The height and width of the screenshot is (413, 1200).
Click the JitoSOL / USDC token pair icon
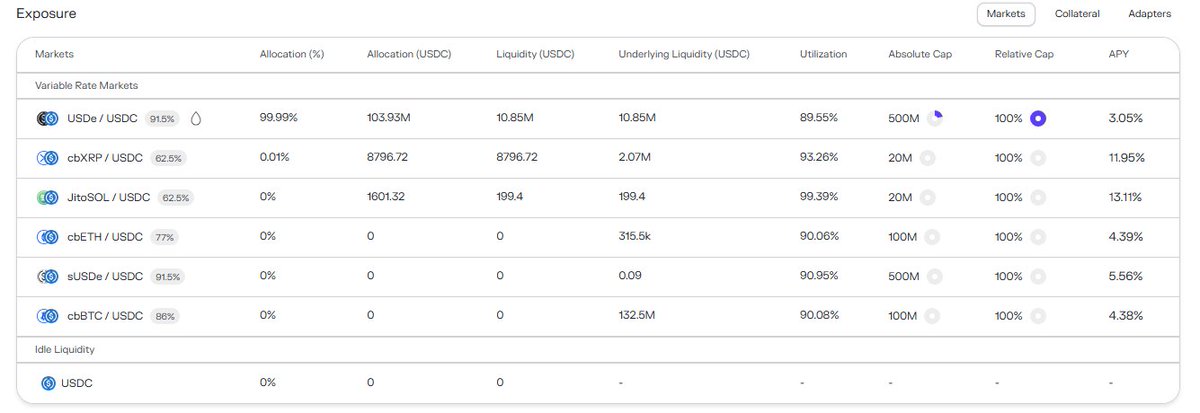pyautogui.click(x=48, y=198)
